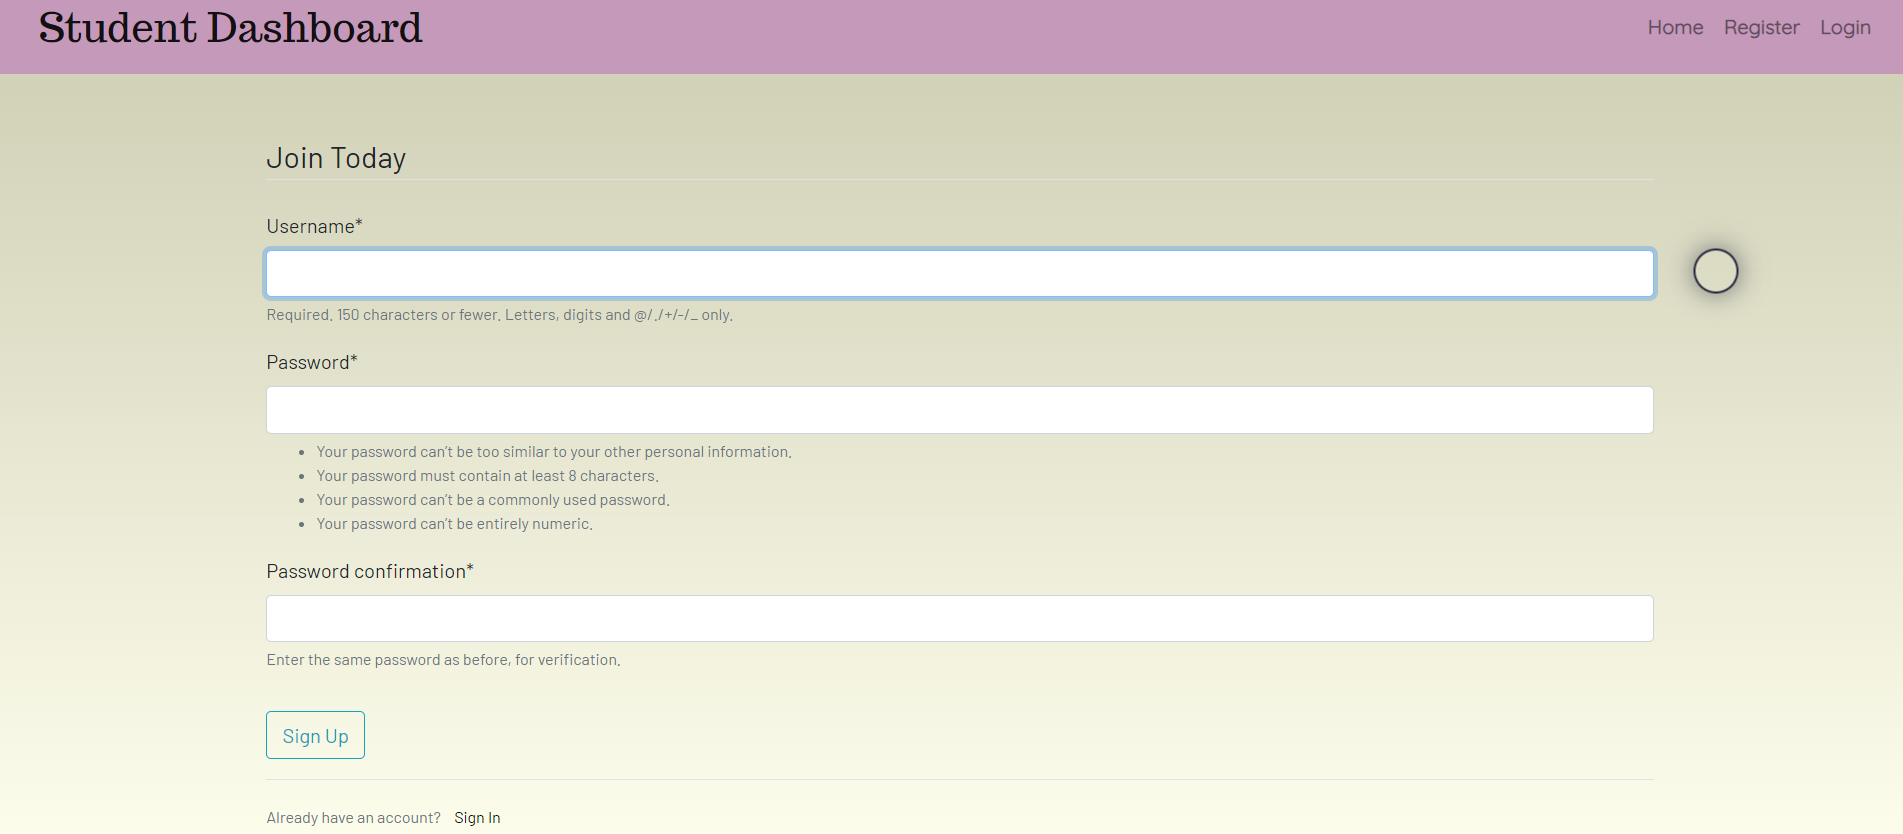This screenshot has height=834, width=1903.
Task: Click the Password confirmation input field
Action: (x=960, y=619)
